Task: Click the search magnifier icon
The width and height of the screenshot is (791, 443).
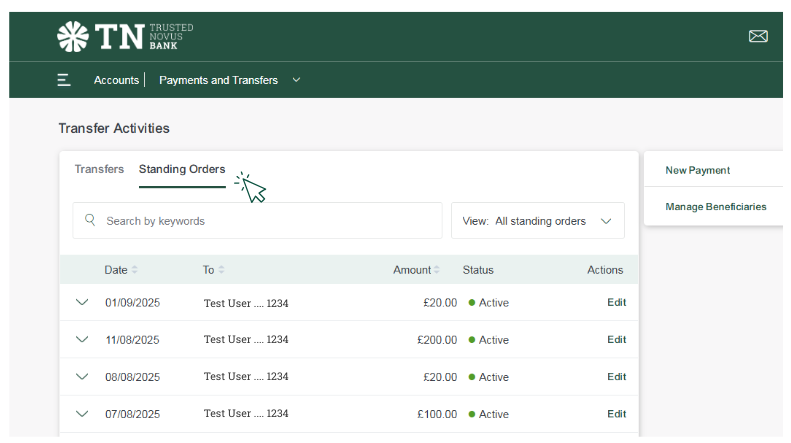Action: (x=90, y=221)
